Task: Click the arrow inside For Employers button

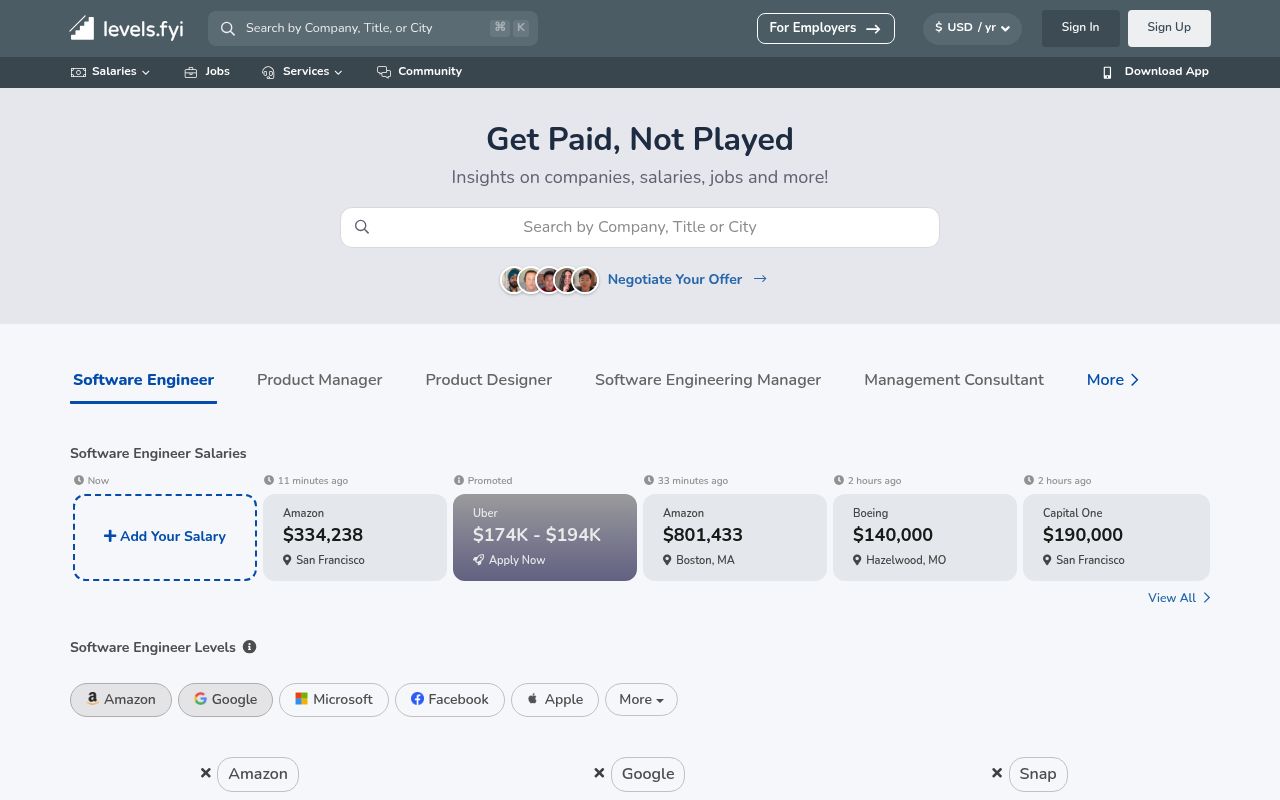Action: [873, 28]
